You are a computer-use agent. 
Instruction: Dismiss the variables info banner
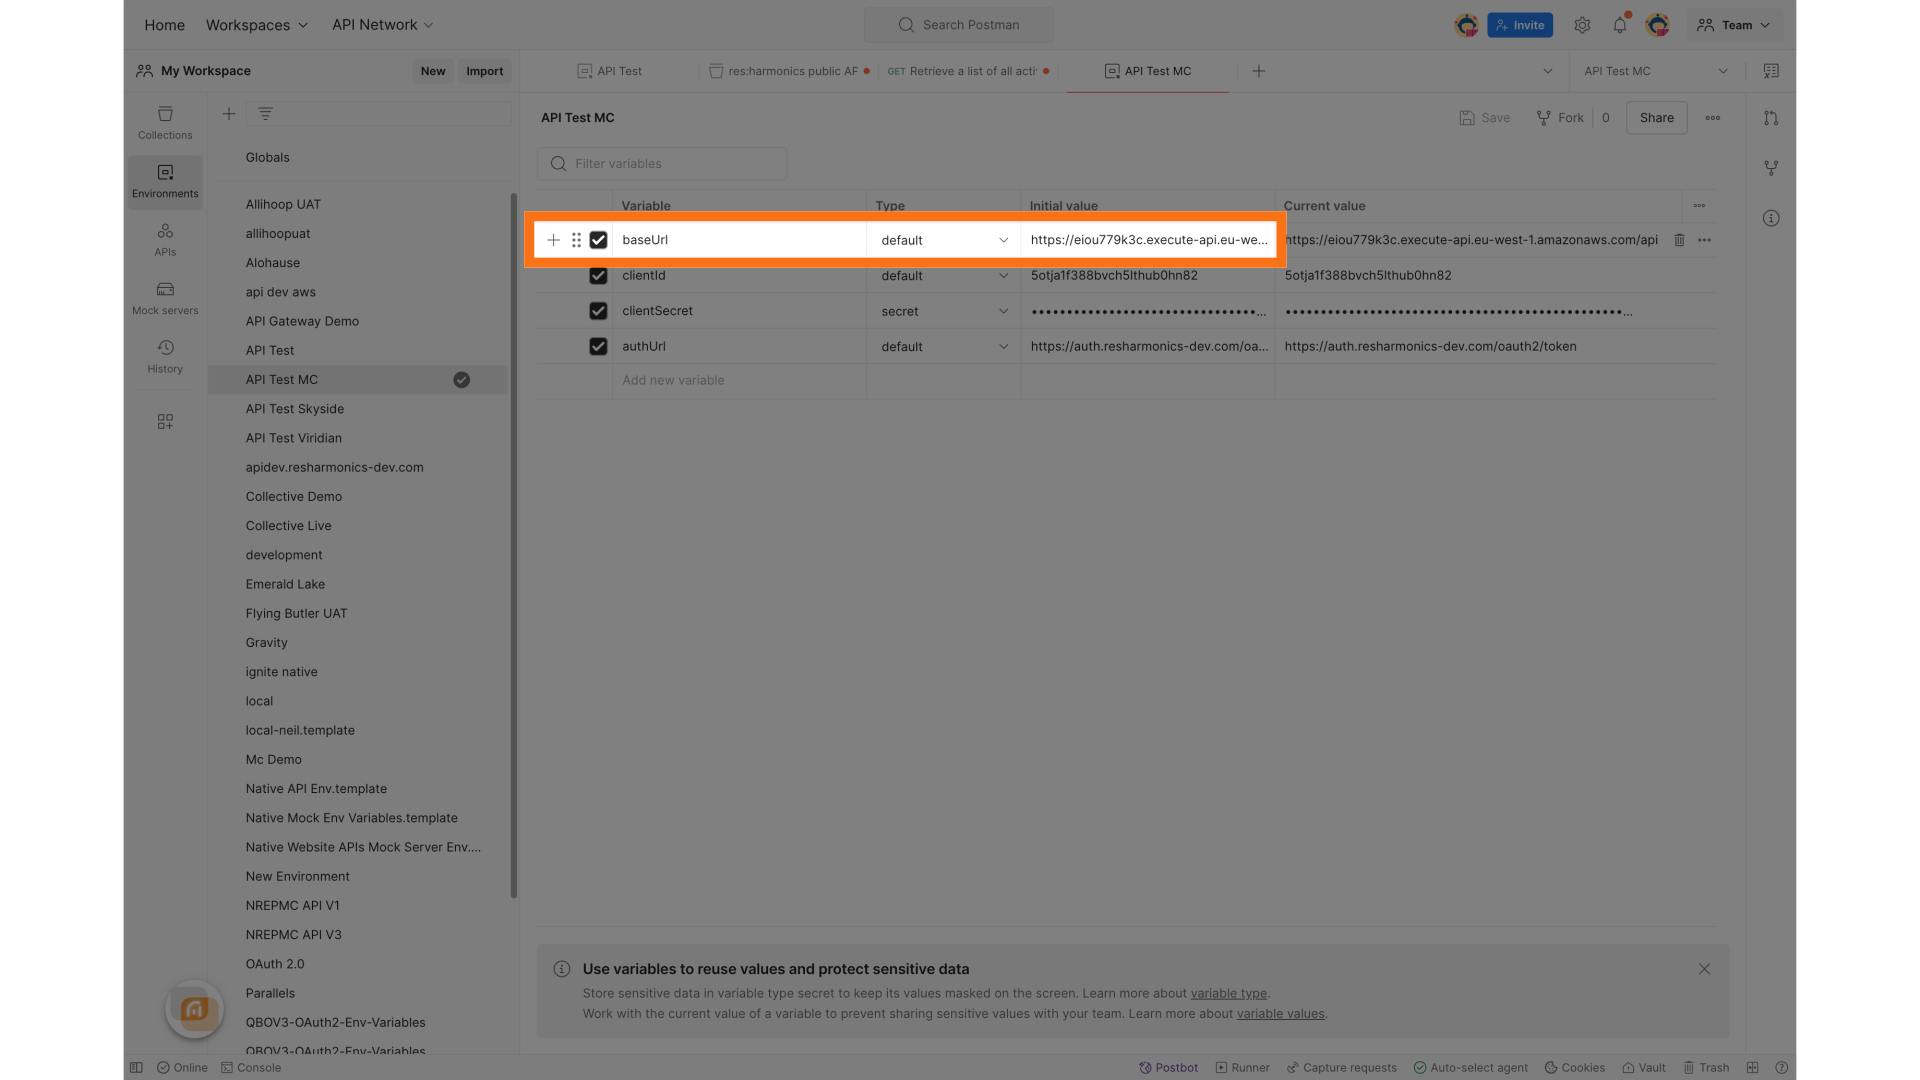tap(1704, 969)
